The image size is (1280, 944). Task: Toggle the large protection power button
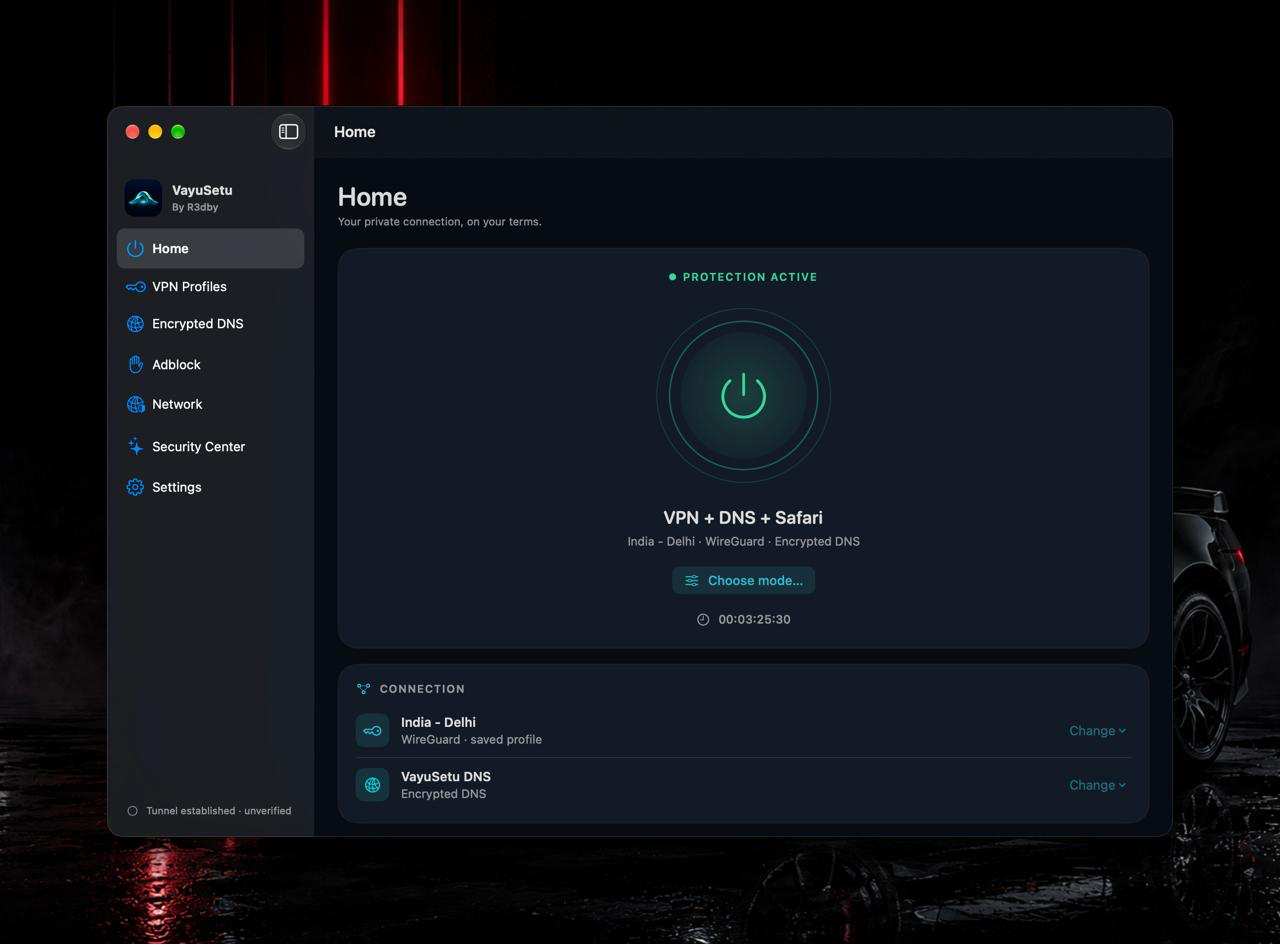click(743, 395)
